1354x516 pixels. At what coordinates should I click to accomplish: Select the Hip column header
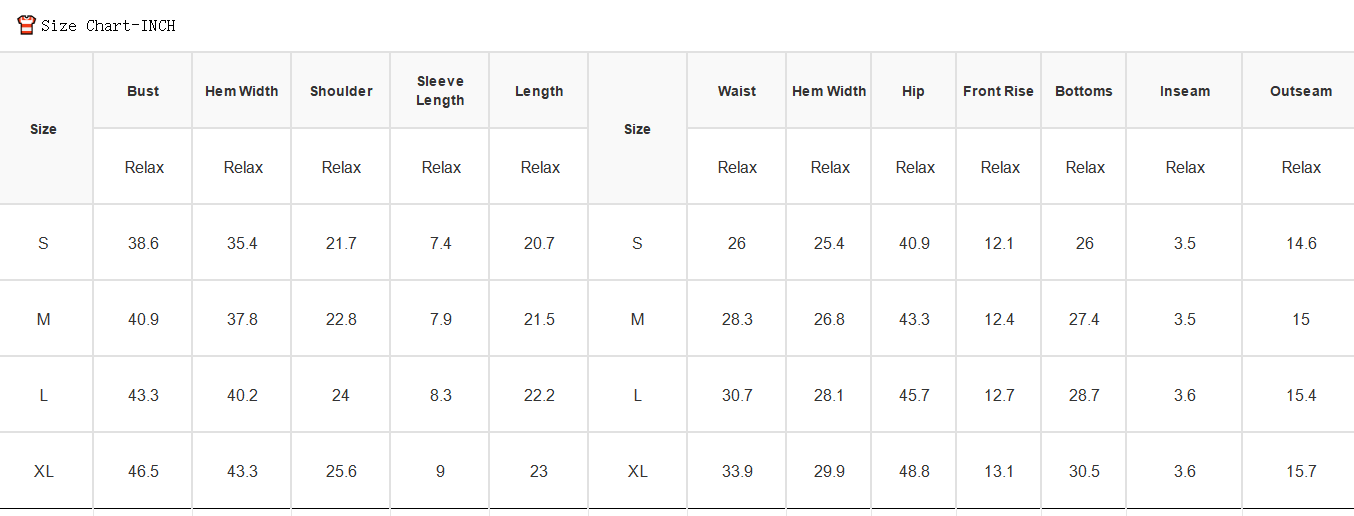[913, 91]
